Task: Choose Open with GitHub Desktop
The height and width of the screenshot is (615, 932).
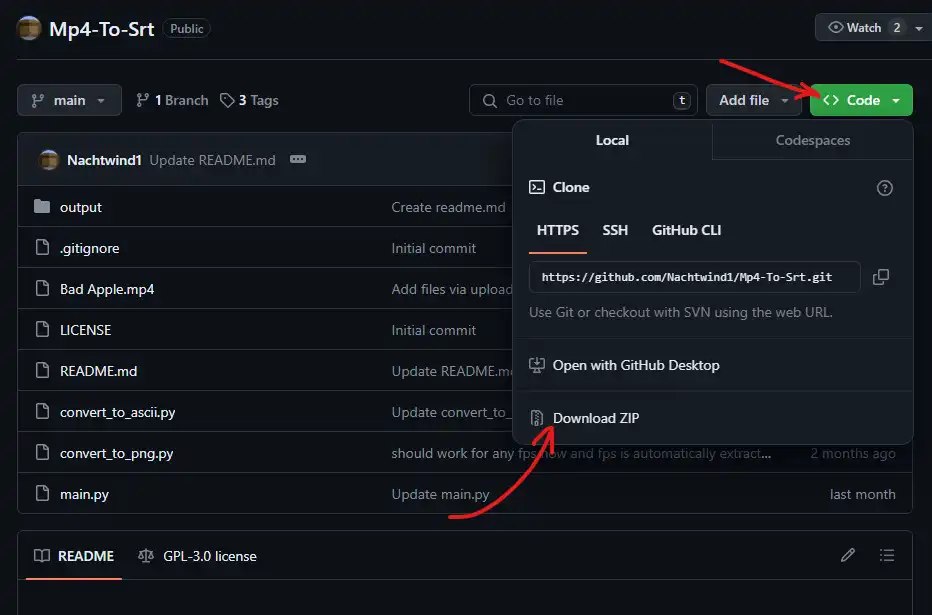Action: coord(636,365)
